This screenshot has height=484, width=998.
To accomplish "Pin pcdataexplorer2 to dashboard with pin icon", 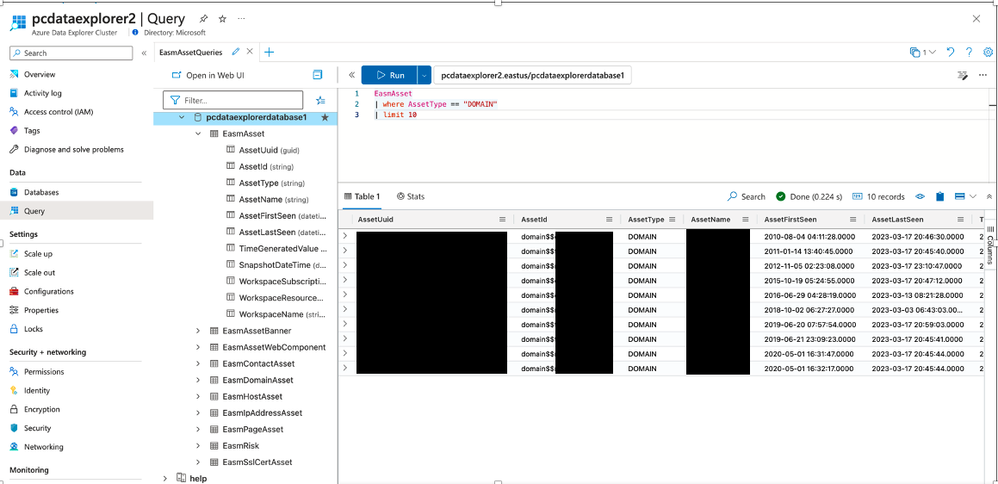I will click(203, 18).
